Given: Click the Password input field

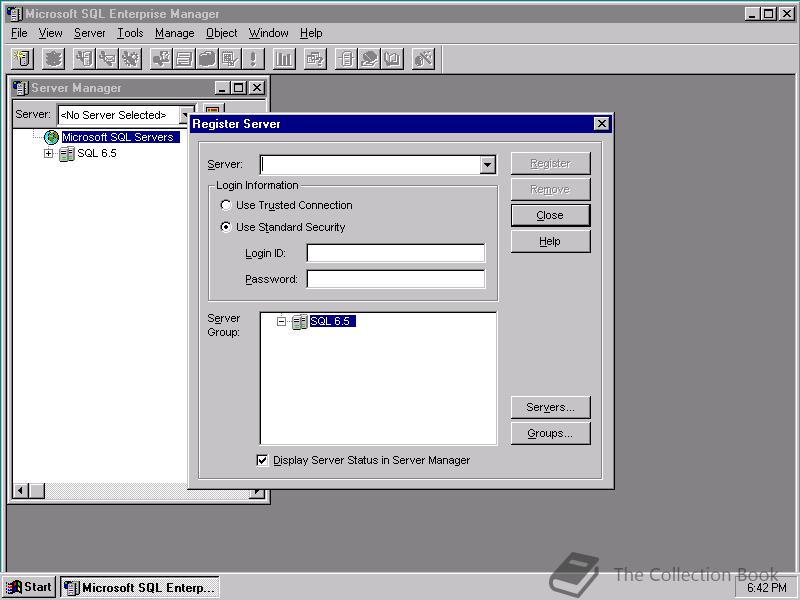Looking at the screenshot, I should [396, 279].
